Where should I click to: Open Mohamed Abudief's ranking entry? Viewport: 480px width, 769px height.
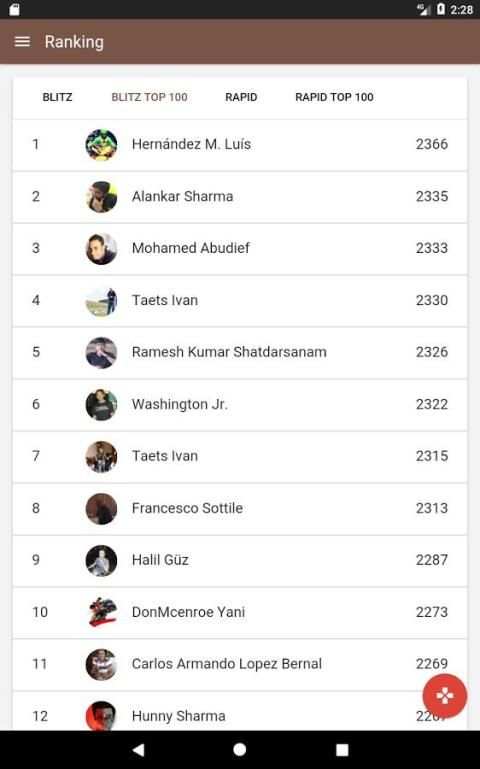click(240, 249)
